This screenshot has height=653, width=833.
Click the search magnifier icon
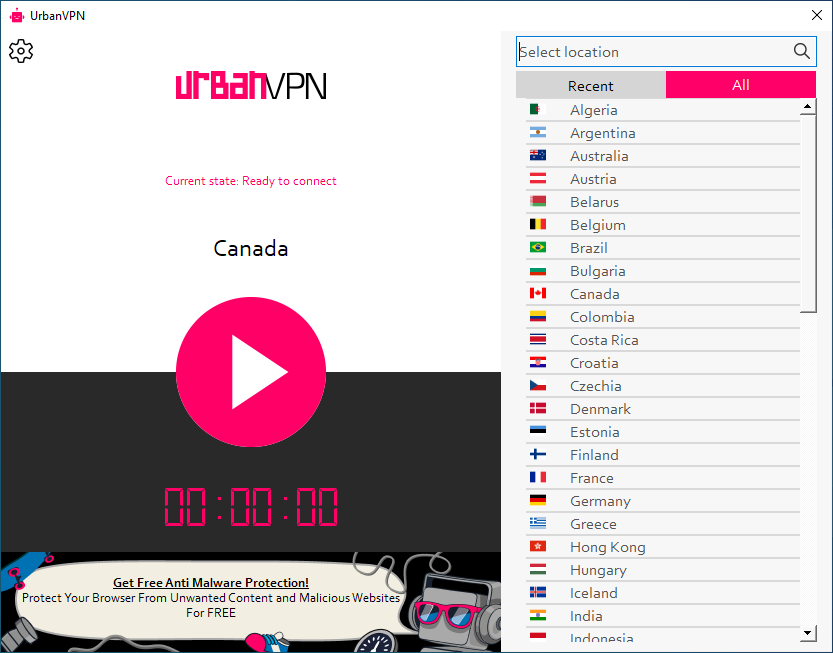[801, 51]
